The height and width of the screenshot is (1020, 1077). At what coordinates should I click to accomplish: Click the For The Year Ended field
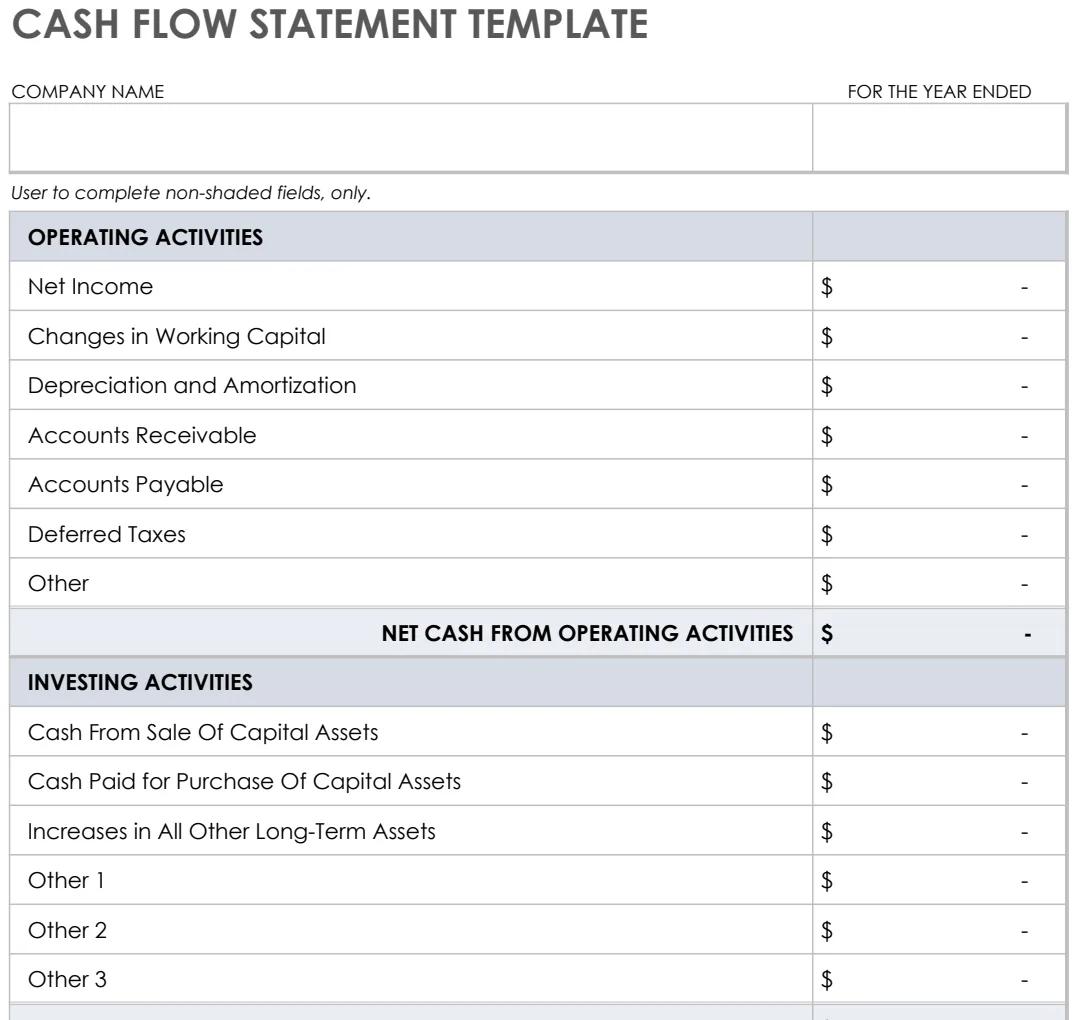(939, 138)
